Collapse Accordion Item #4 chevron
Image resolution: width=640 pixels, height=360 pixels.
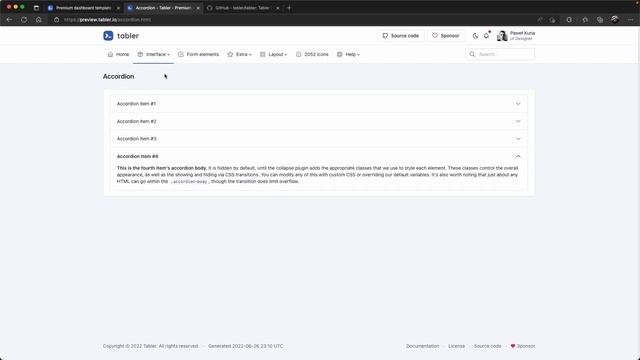click(x=518, y=156)
